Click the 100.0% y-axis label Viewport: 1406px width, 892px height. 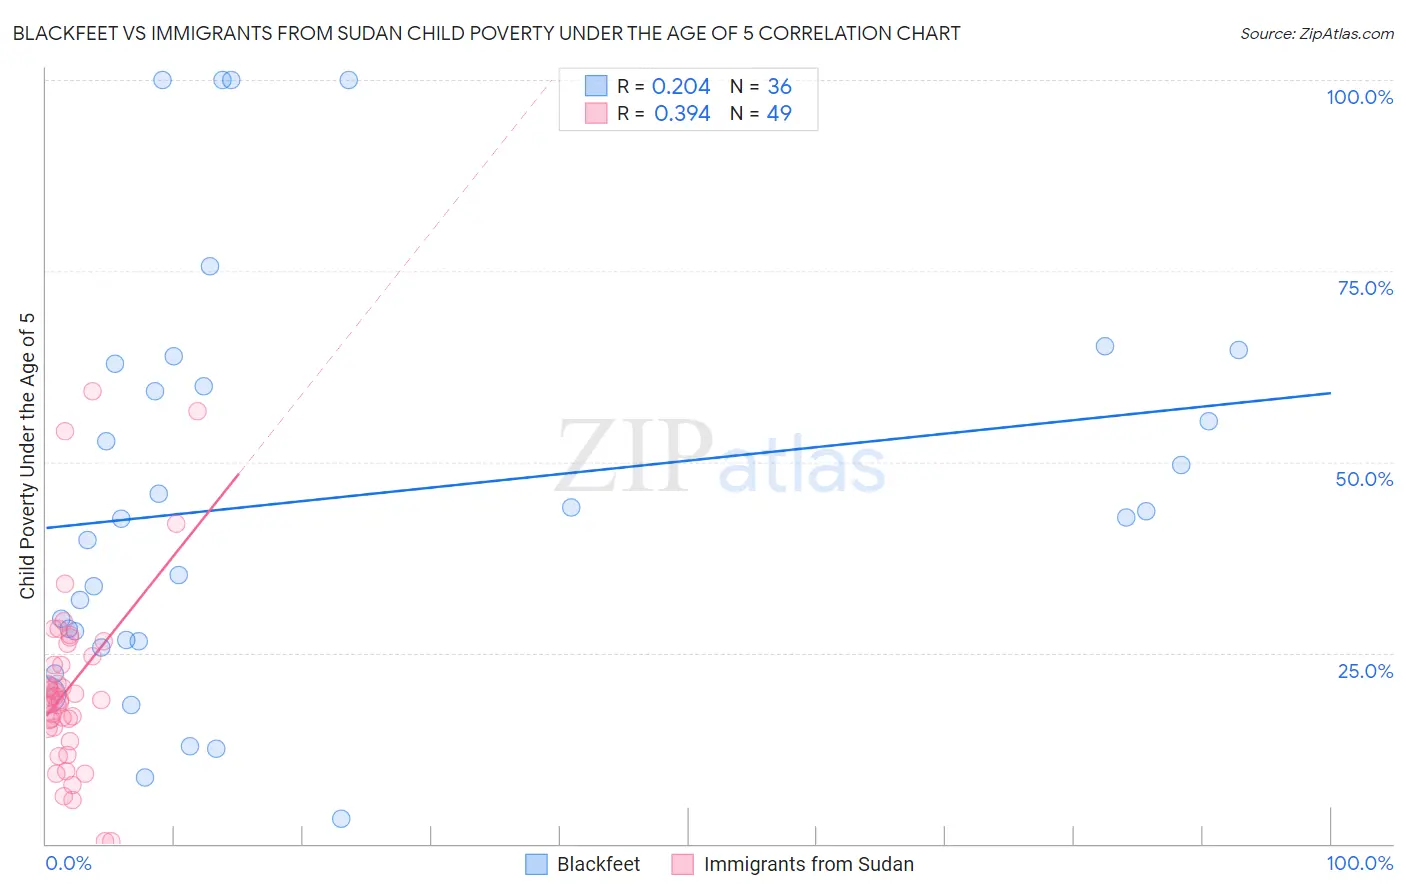[1359, 97]
